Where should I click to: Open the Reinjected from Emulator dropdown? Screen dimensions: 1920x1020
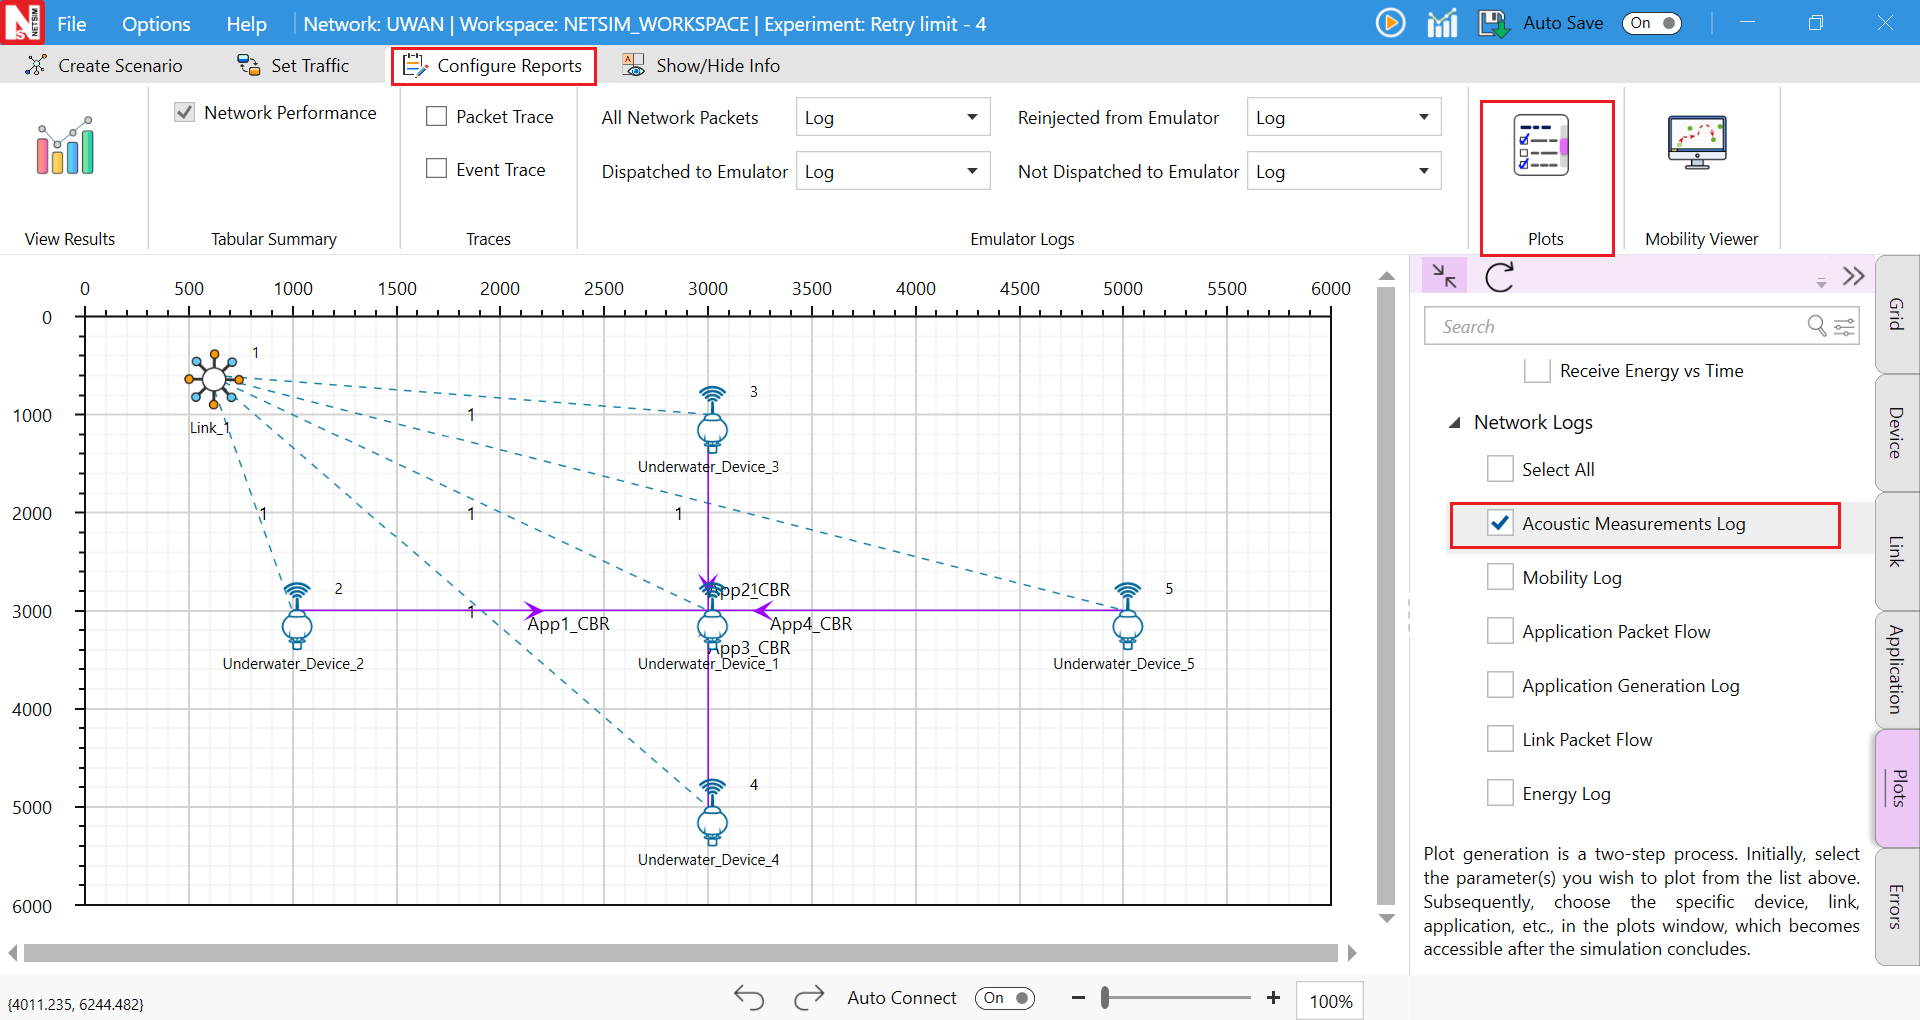1343,118
